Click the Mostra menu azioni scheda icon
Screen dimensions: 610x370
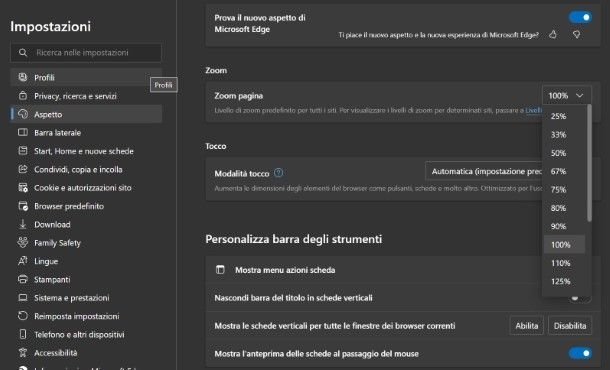tap(220, 270)
